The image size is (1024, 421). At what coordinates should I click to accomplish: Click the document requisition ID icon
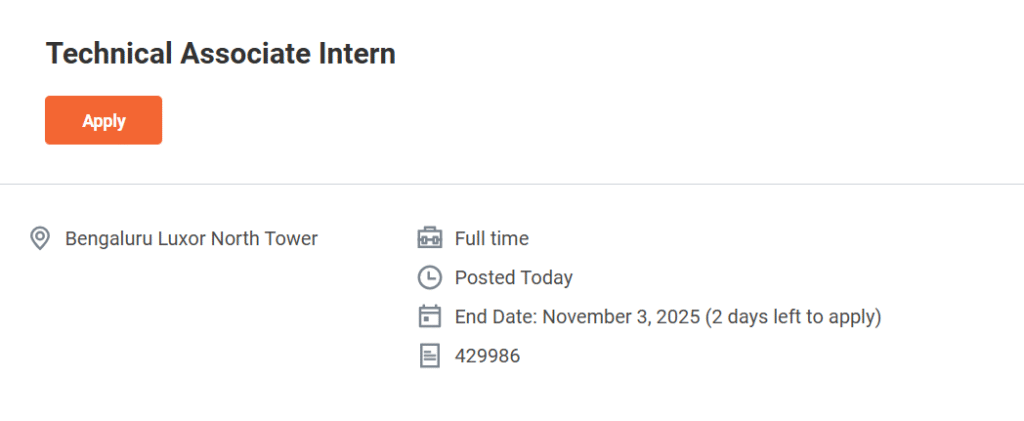[429, 355]
